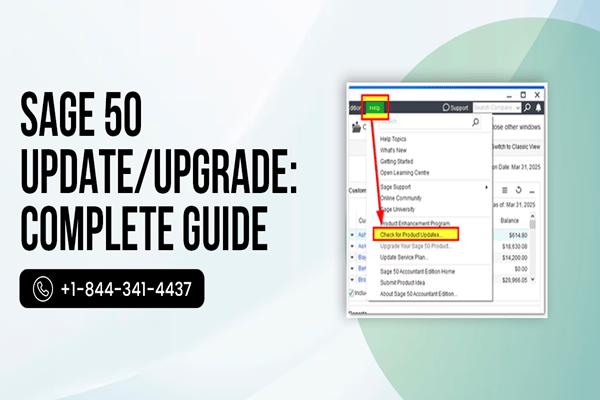Collapse the customer panel with the dash icon
The width and height of the screenshot is (600, 400).
click(x=532, y=191)
